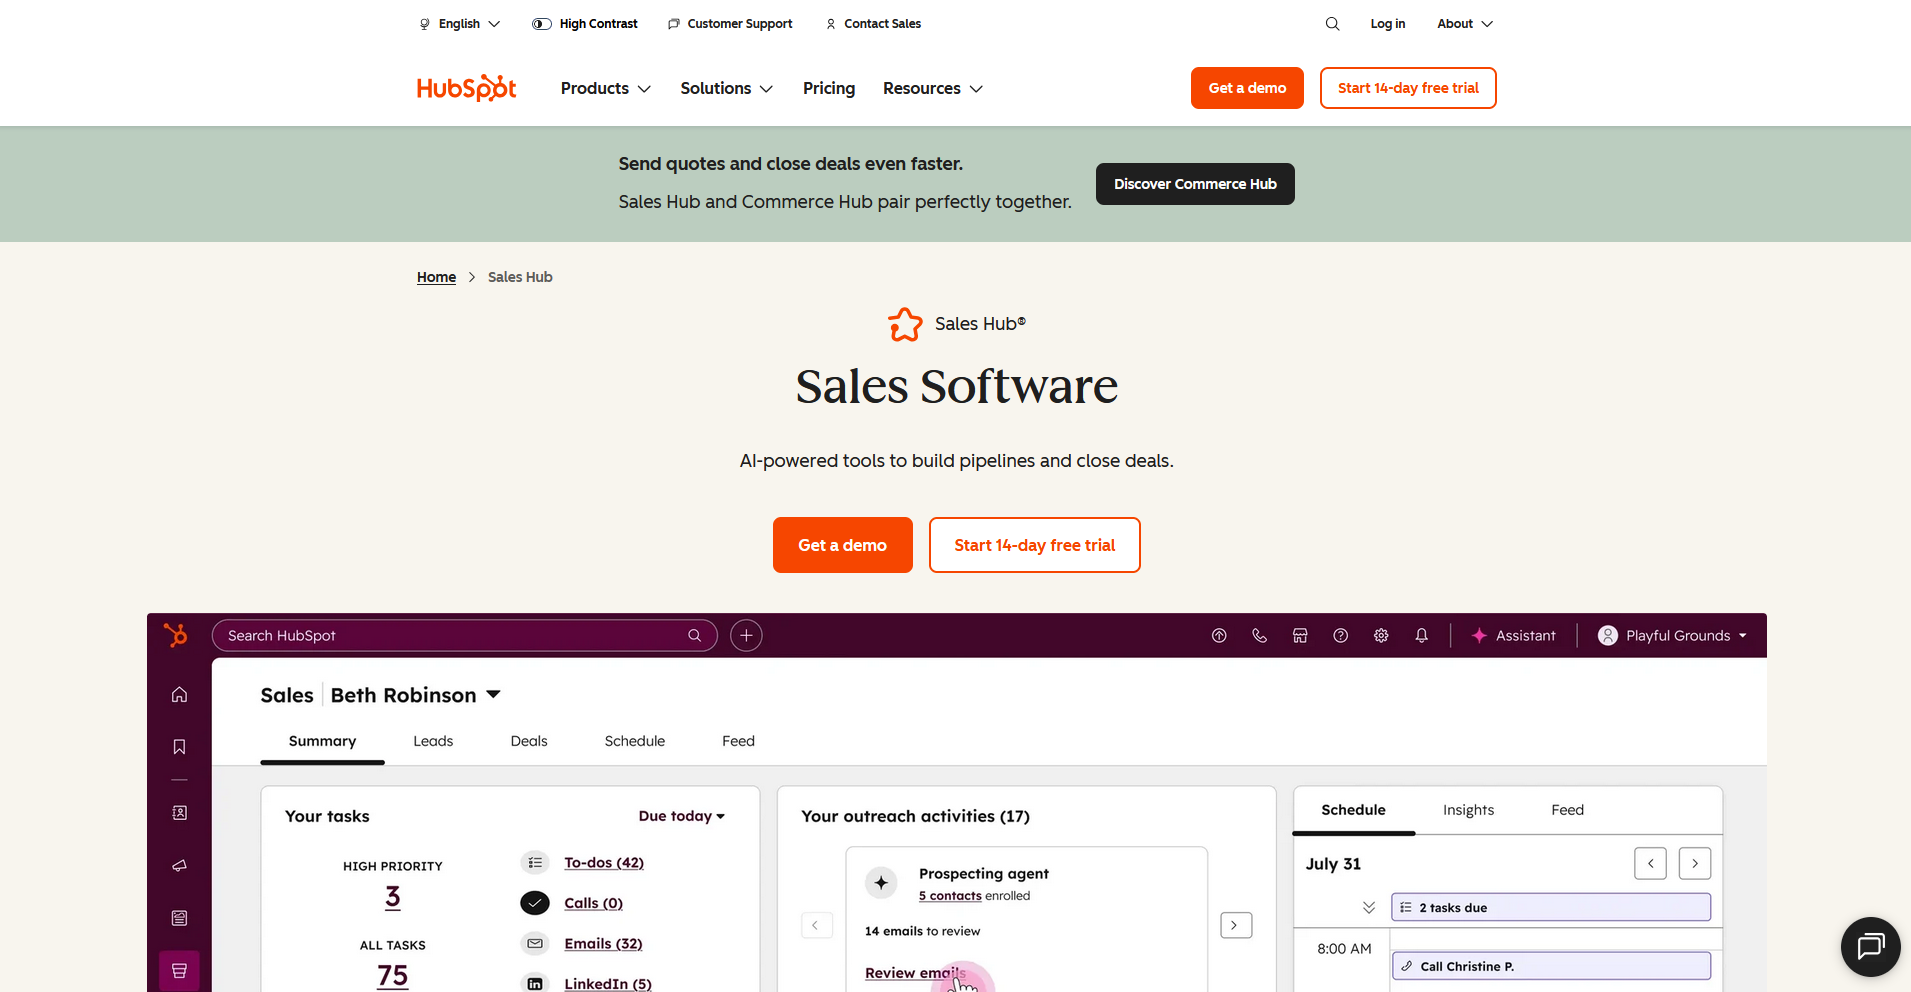Click the Assistant sparkle icon
Screen dimensions: 1911x992
[x=1479, y=635]
